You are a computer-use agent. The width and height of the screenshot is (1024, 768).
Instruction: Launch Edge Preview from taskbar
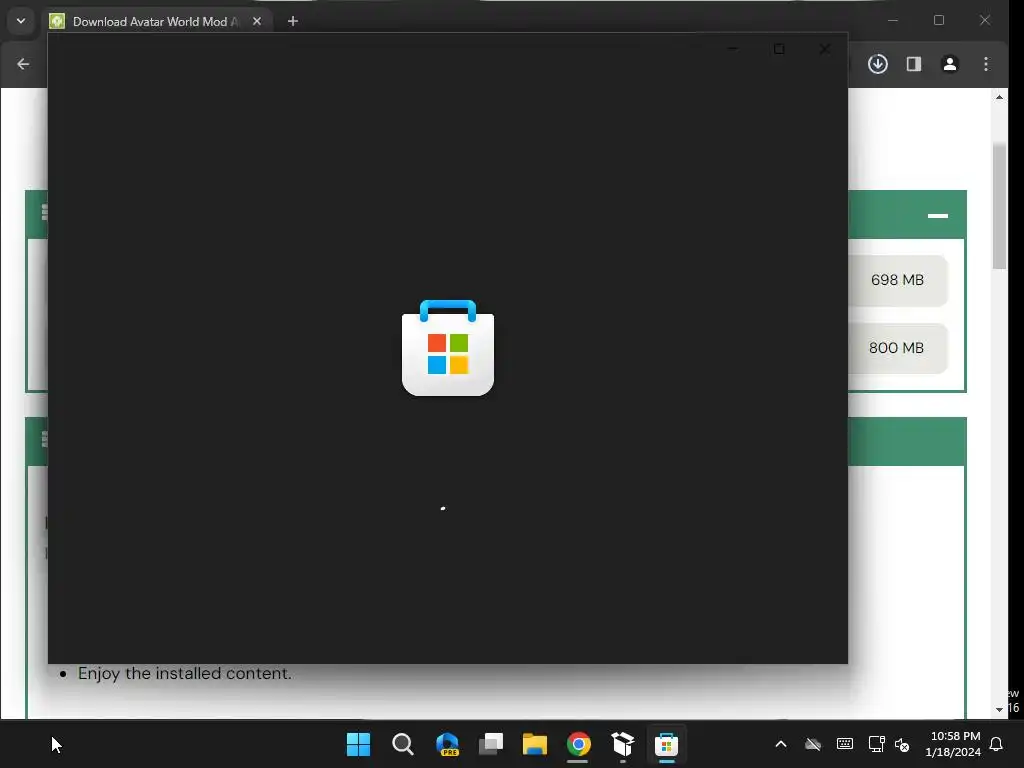click(x=447, y=744)
